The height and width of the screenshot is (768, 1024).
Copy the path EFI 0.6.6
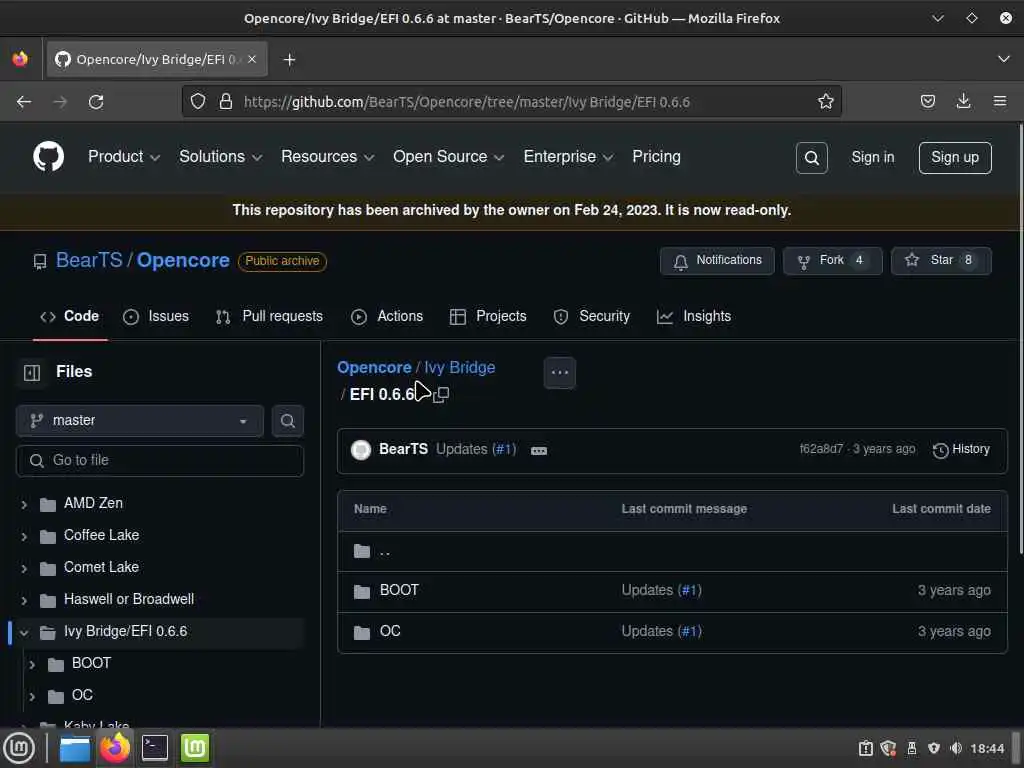point(441,394)
